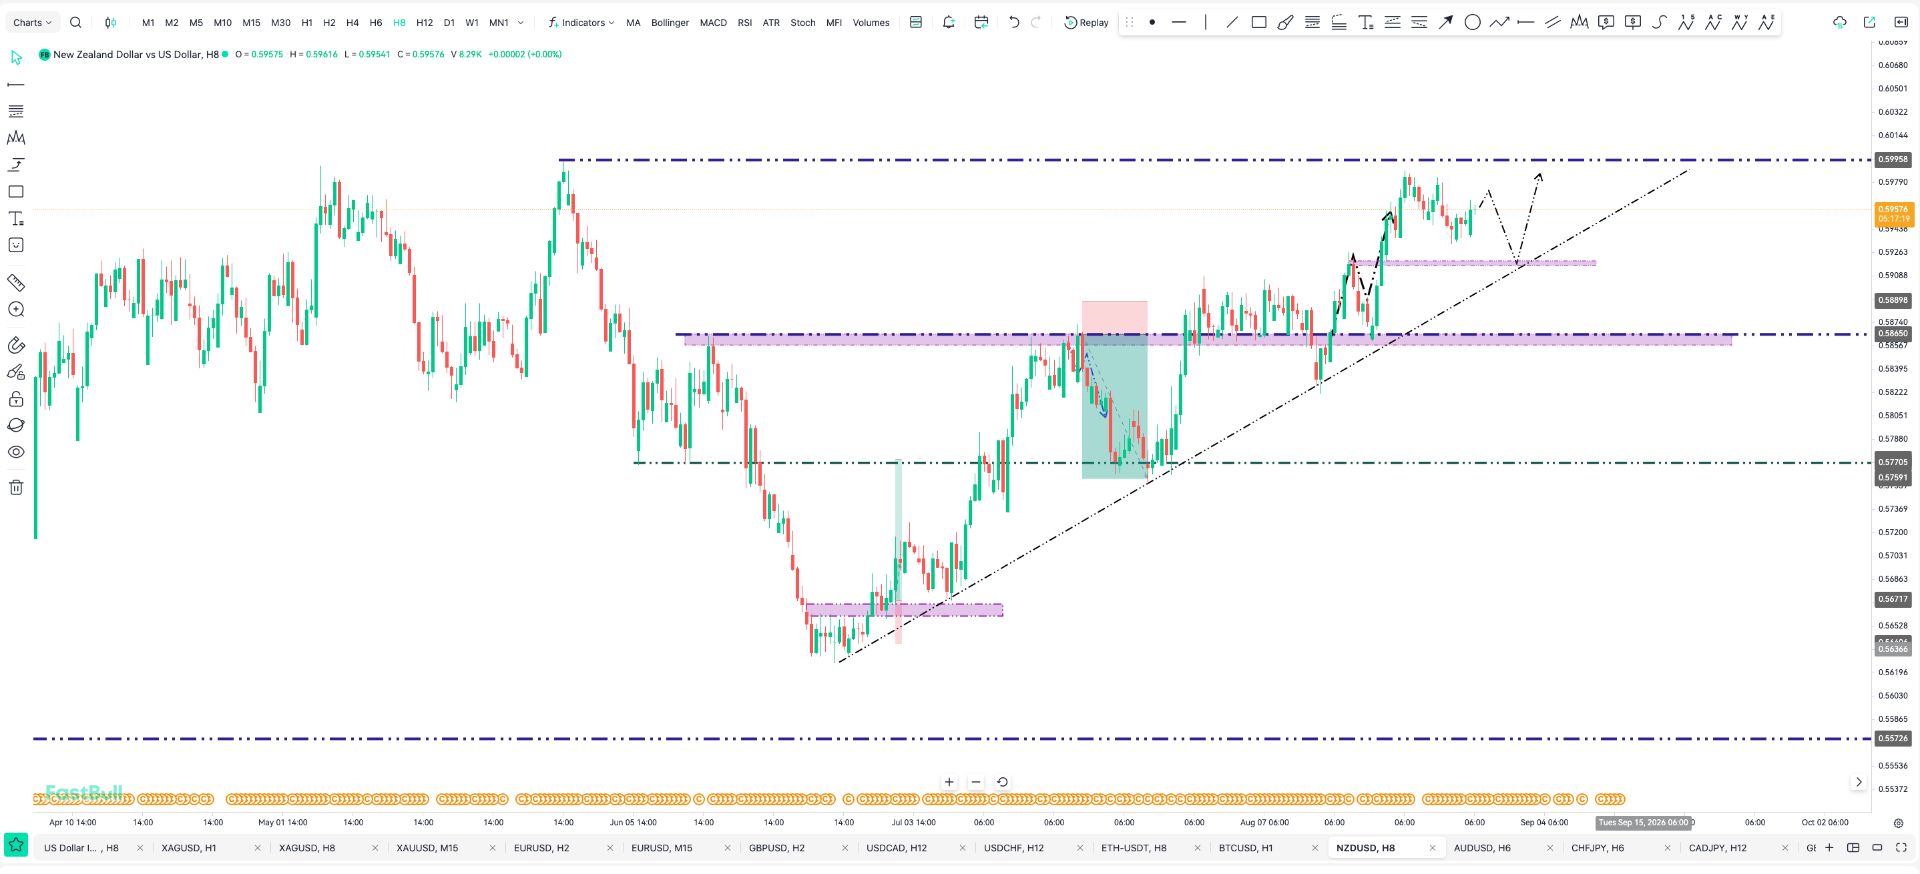Toggle the lock drawings padlock

tap(16, 399)
